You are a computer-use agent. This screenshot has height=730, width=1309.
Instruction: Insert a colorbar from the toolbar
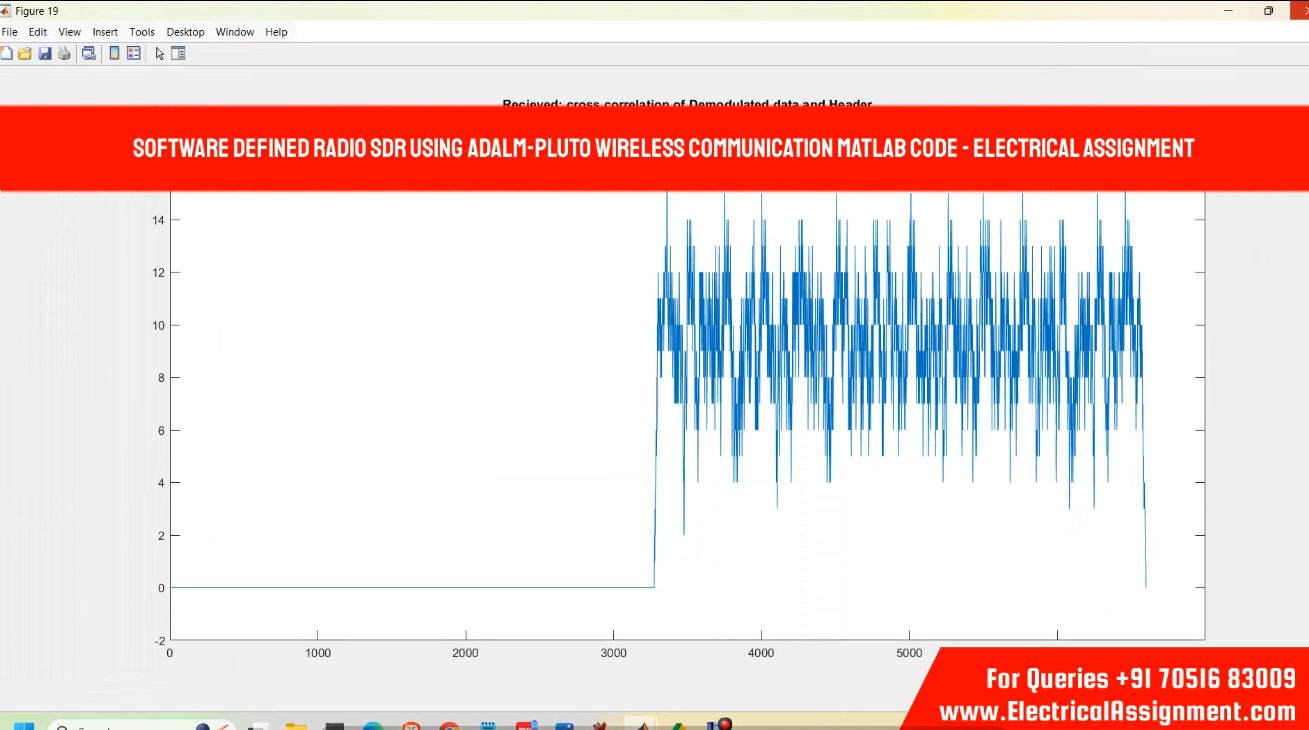point(114,54)
